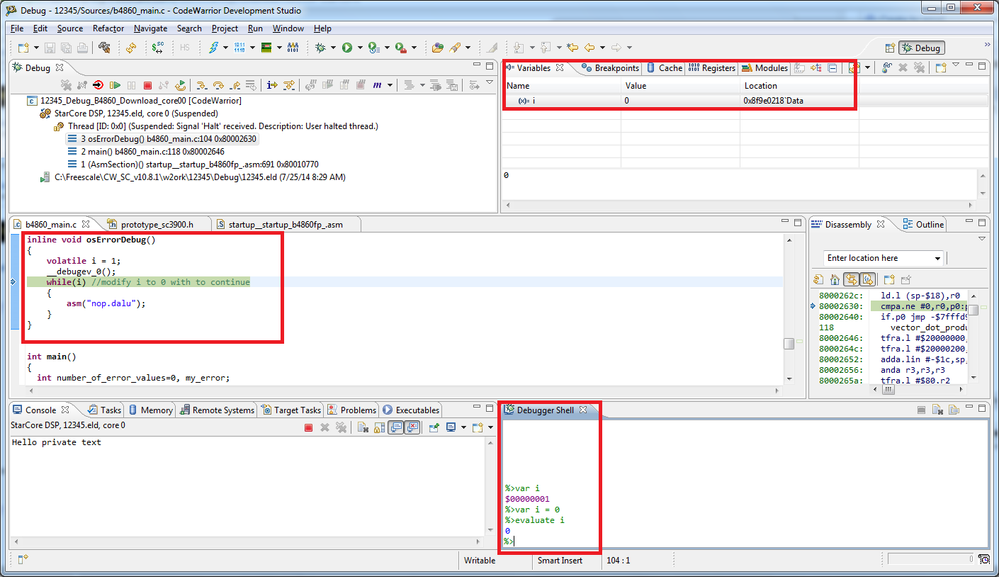
Task: Click the red Reset circle icon in Debug view
Action: (98, 85)
